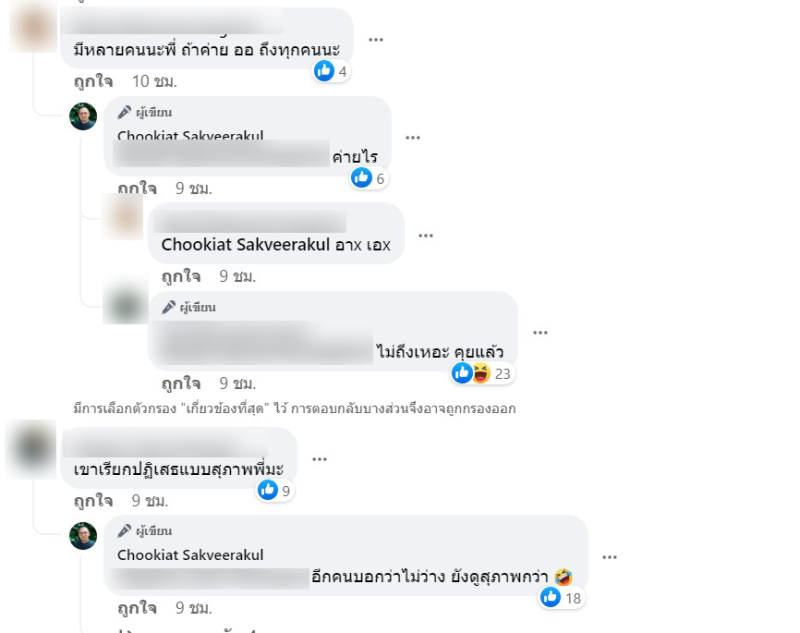
Task: View the 9 likes on 'ปฏิเสธแบบสุภาพ' comment
Action: [274, 490]
